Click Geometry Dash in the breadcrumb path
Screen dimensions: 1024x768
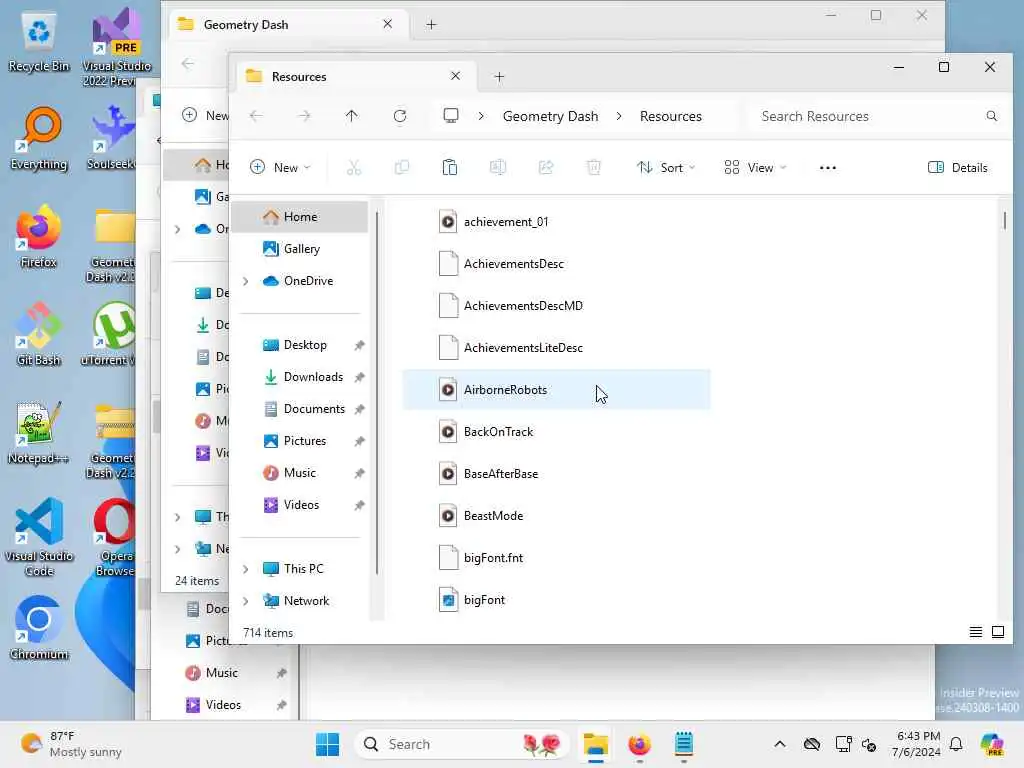point(550,116)
